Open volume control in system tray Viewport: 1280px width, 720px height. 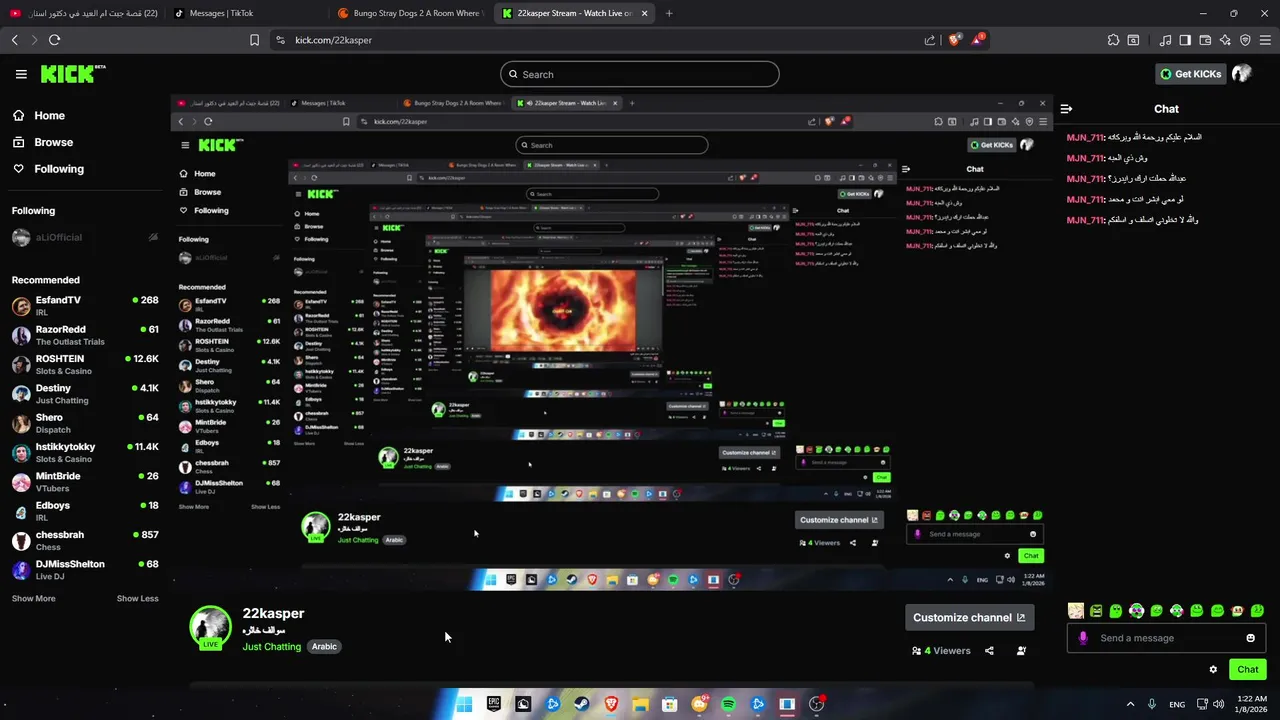coord(1220,704)
